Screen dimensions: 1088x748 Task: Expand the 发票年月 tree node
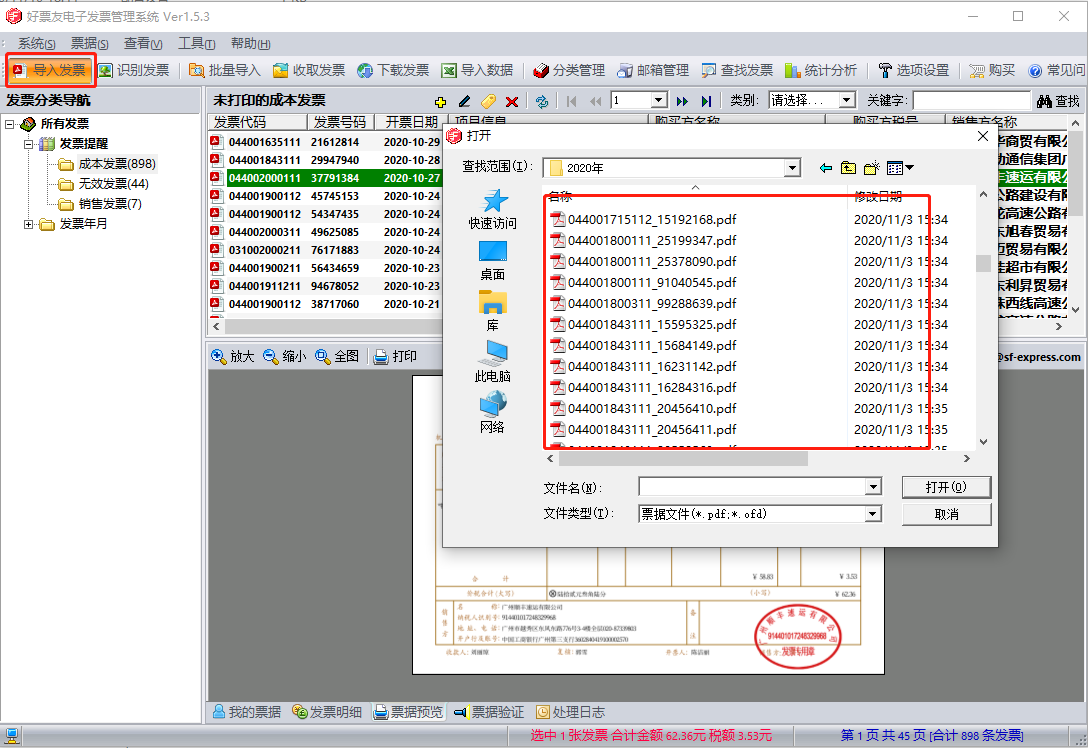pos(28,224)
